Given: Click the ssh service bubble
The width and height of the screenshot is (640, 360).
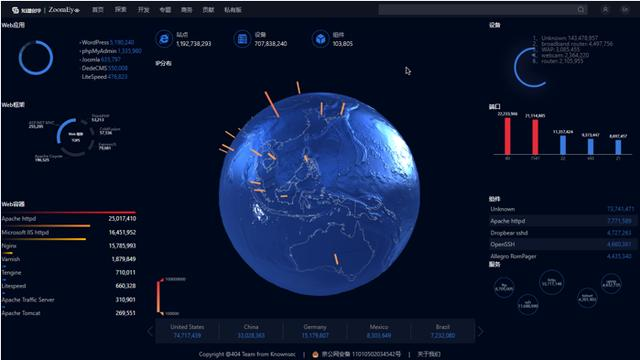Looking at the screenshot, I should (x=528, y=305).
